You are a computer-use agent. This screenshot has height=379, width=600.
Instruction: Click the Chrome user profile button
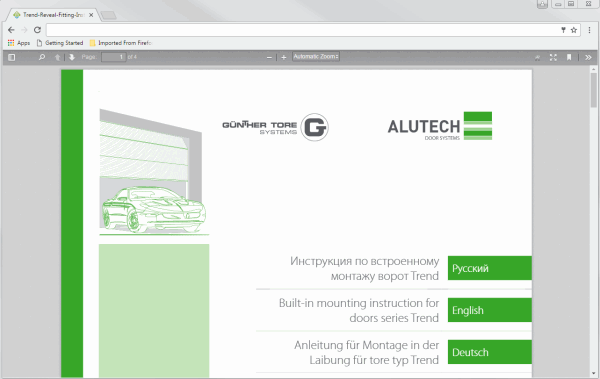(542, 4)
